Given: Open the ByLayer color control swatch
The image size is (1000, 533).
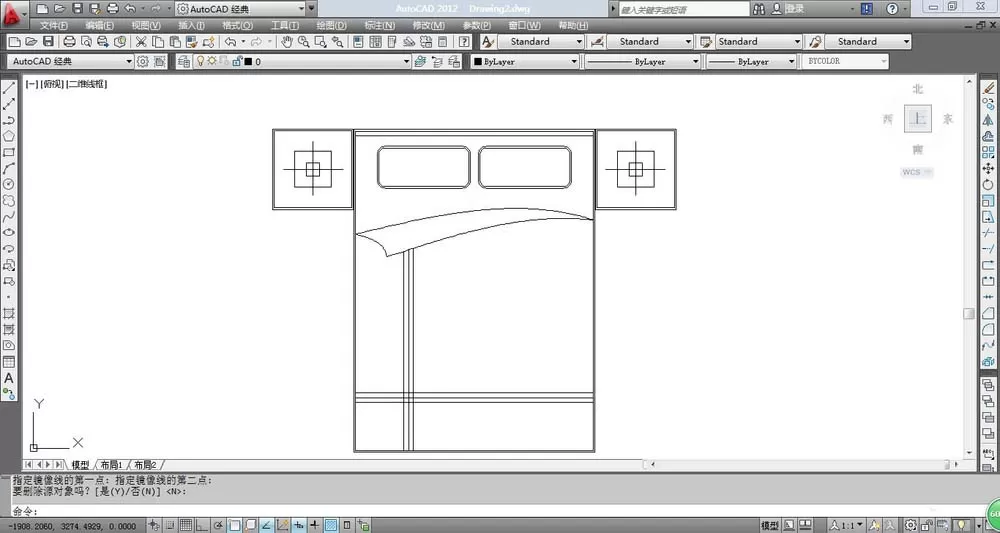Looking at the screenshot, I should tap(524, 62).
